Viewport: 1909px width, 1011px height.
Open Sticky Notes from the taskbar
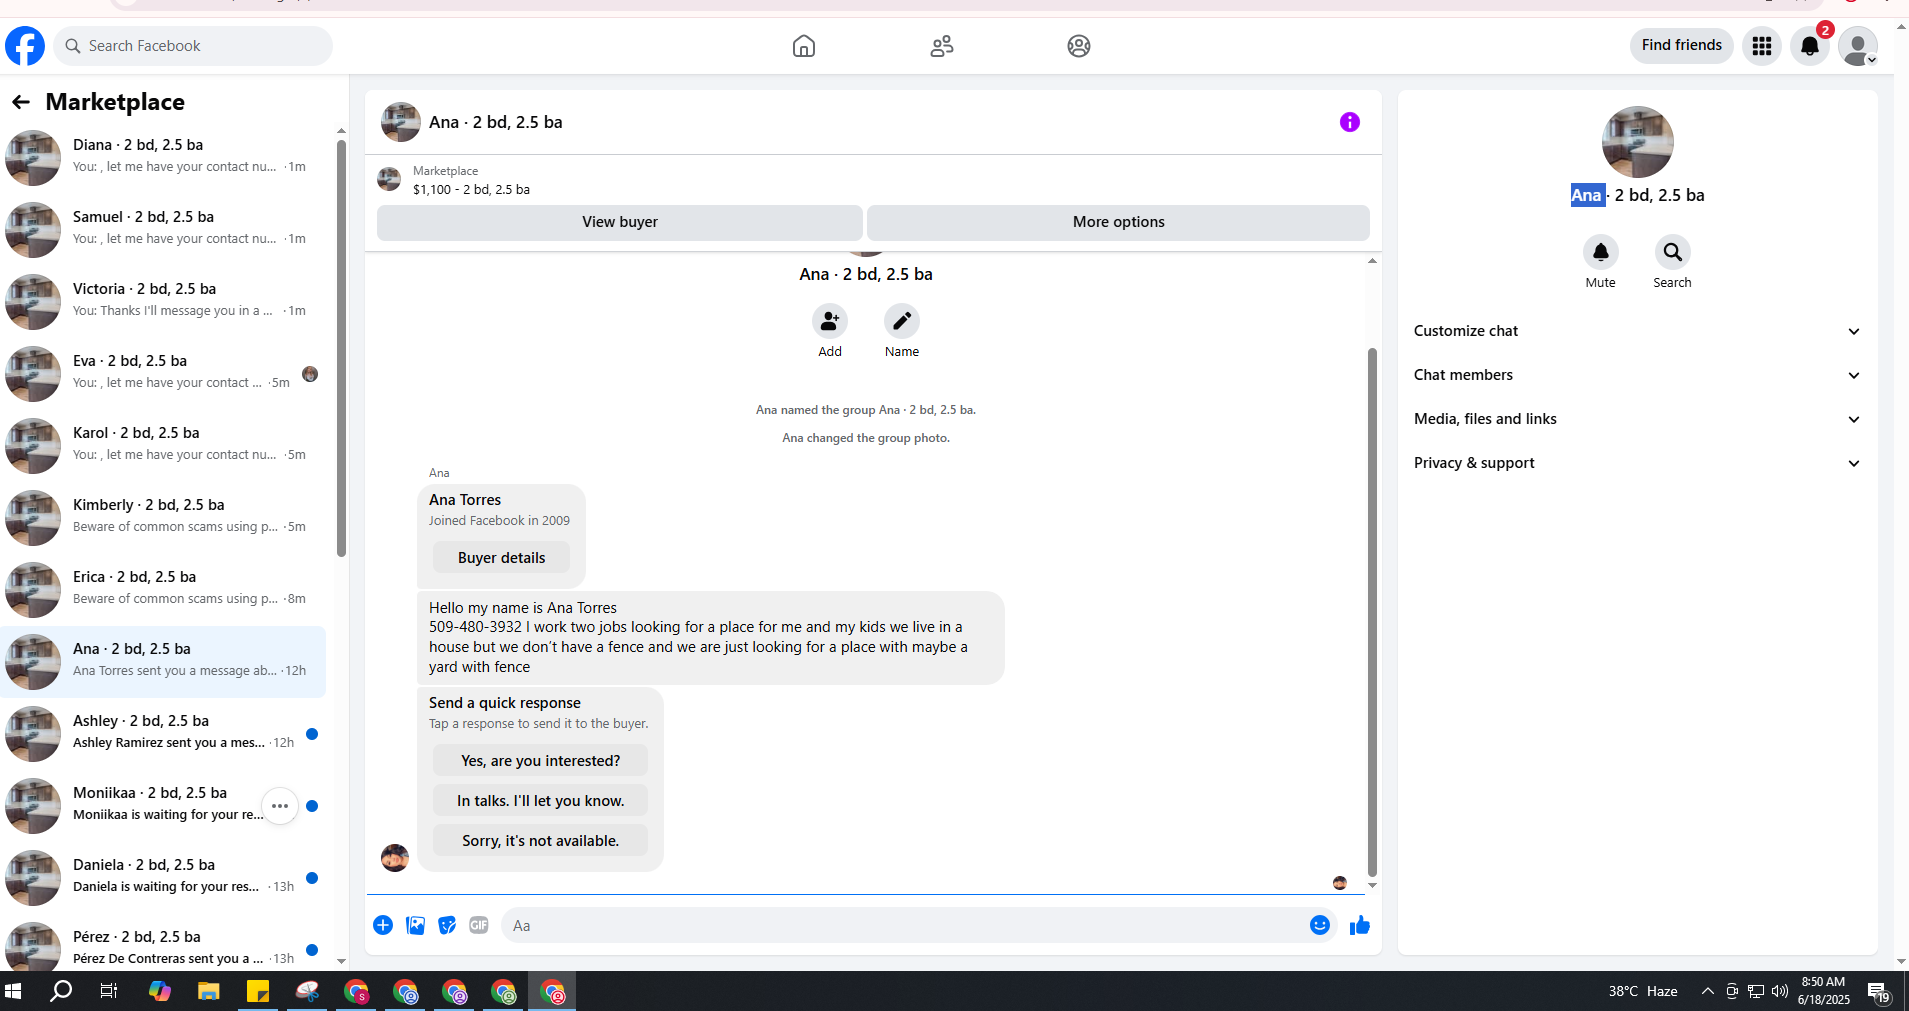tap(258, 991)
